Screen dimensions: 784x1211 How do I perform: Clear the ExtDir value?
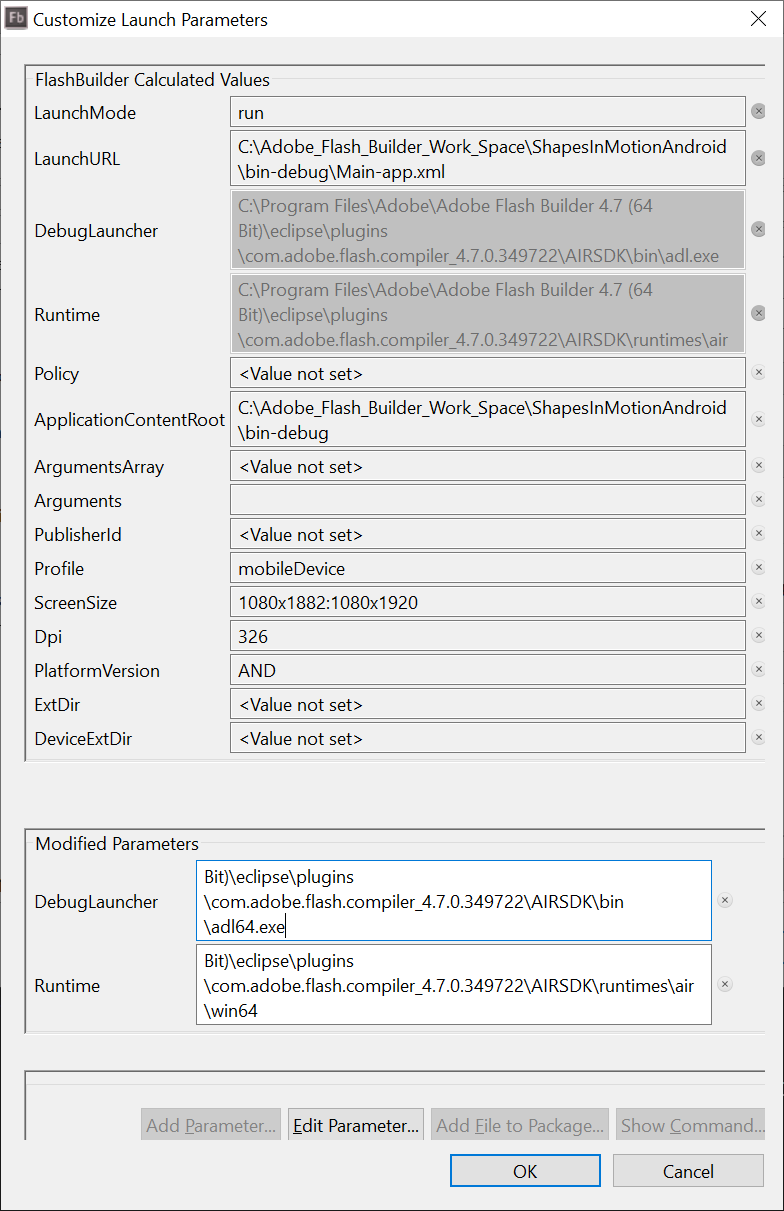click(x=758, y=703)
